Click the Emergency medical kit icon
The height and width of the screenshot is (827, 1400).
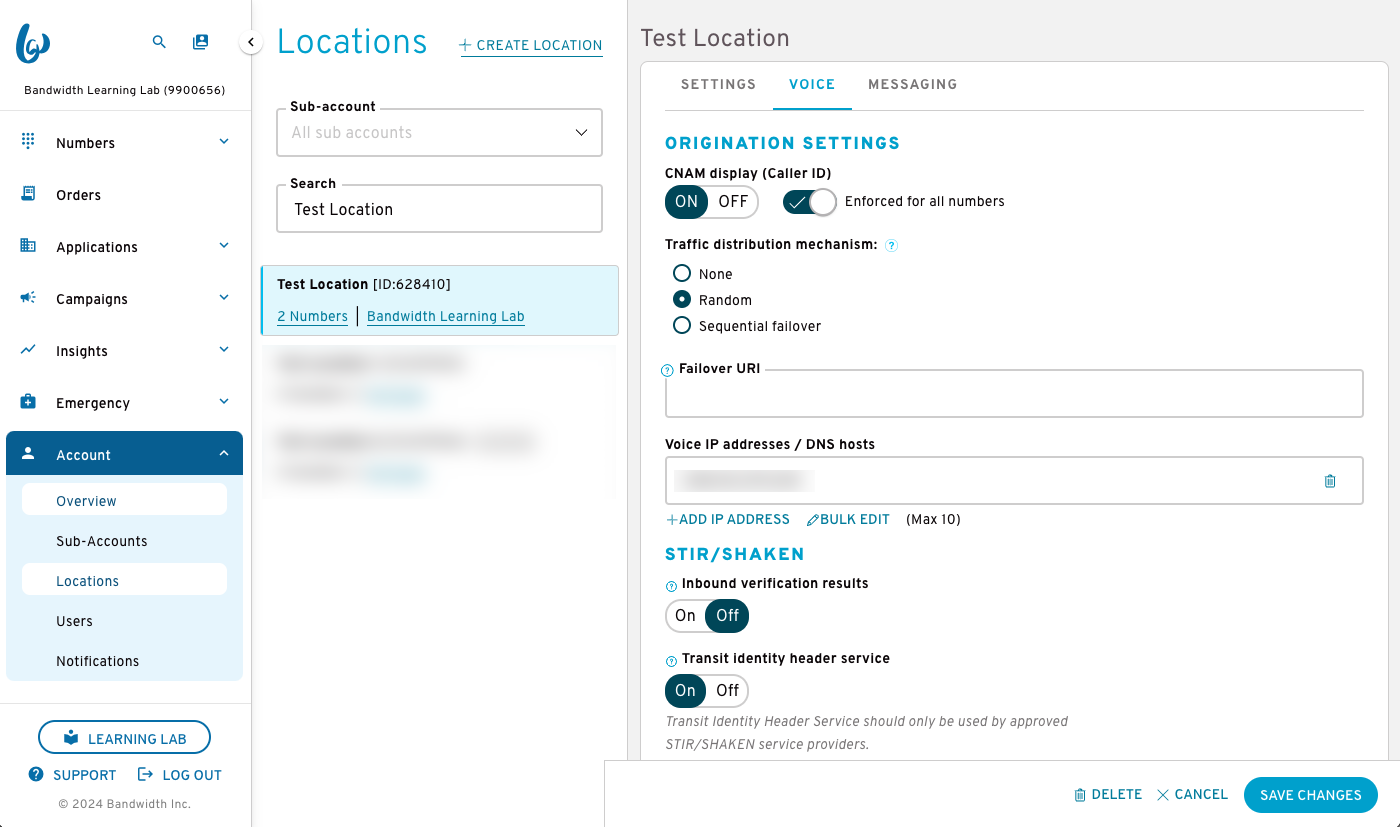point(28,402)
